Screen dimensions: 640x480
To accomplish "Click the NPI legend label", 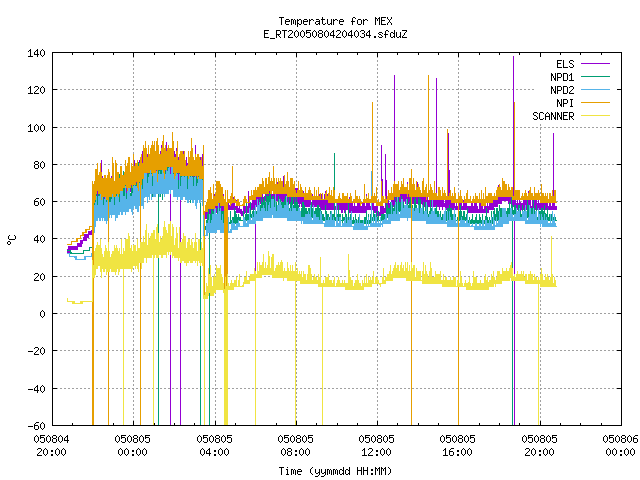I will [x=565, y=103].
